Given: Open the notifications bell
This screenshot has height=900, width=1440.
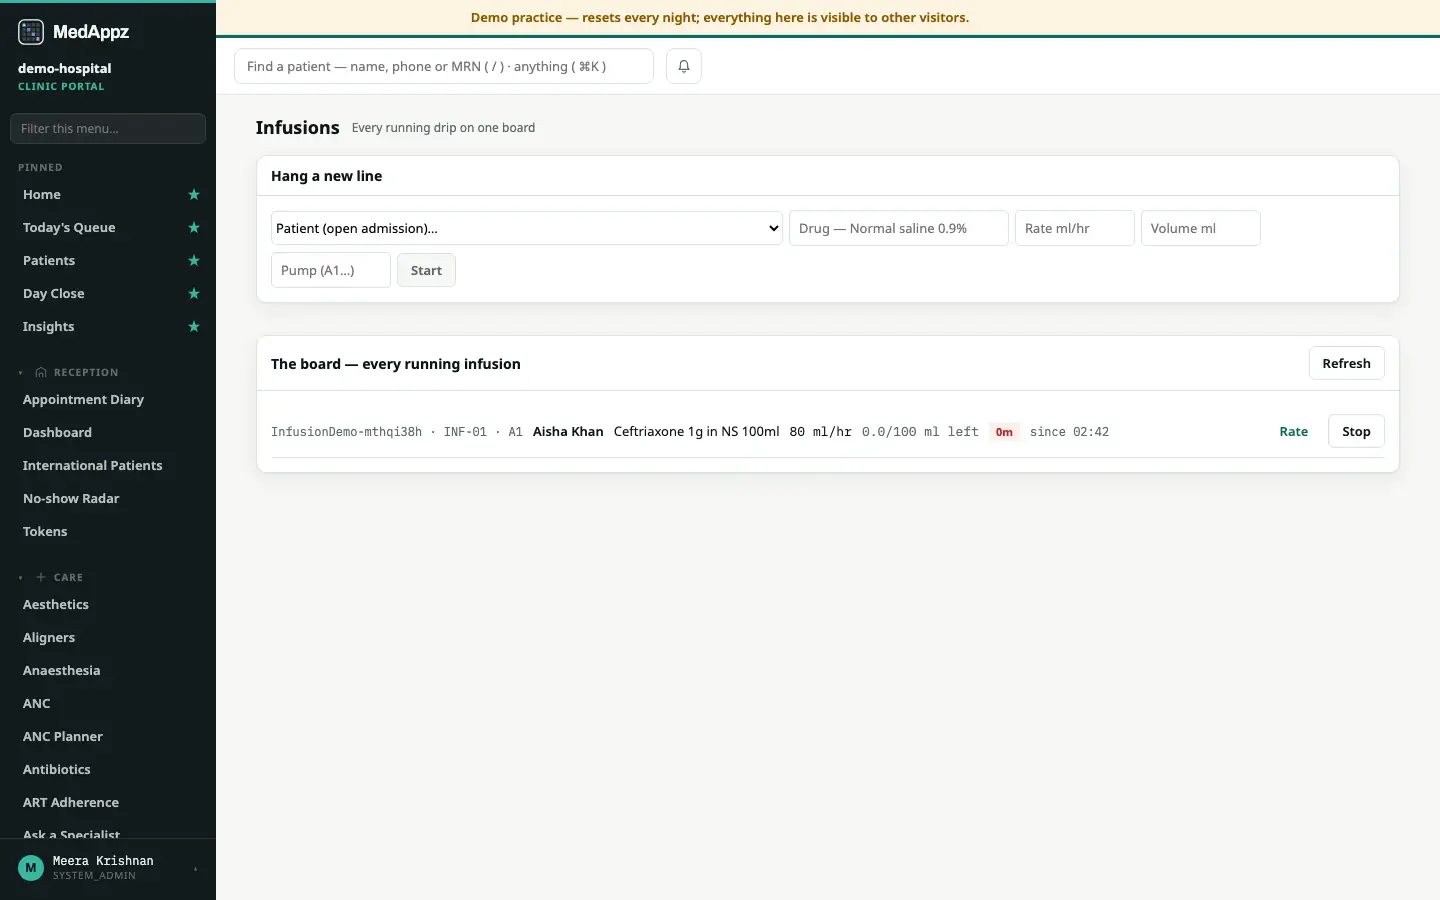Looking at the screenshot, I should pos(684,66).
